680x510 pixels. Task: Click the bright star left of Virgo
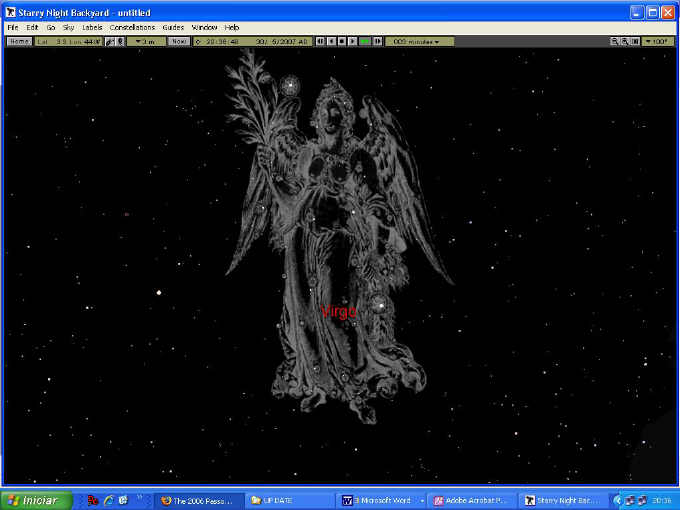pos(159,293)
